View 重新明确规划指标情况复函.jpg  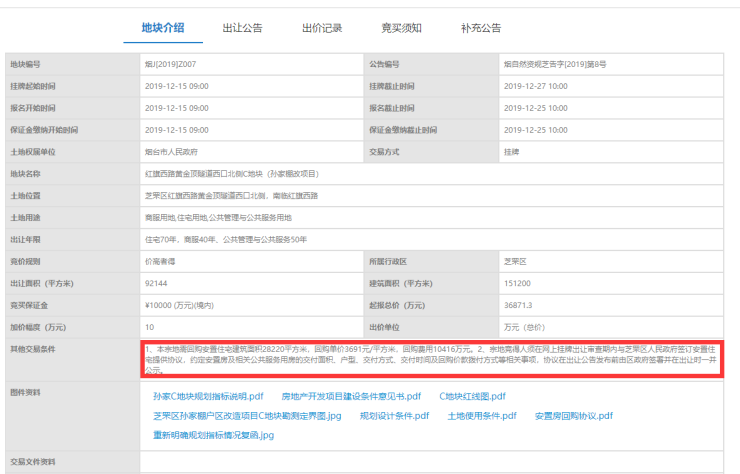[213, 435]
